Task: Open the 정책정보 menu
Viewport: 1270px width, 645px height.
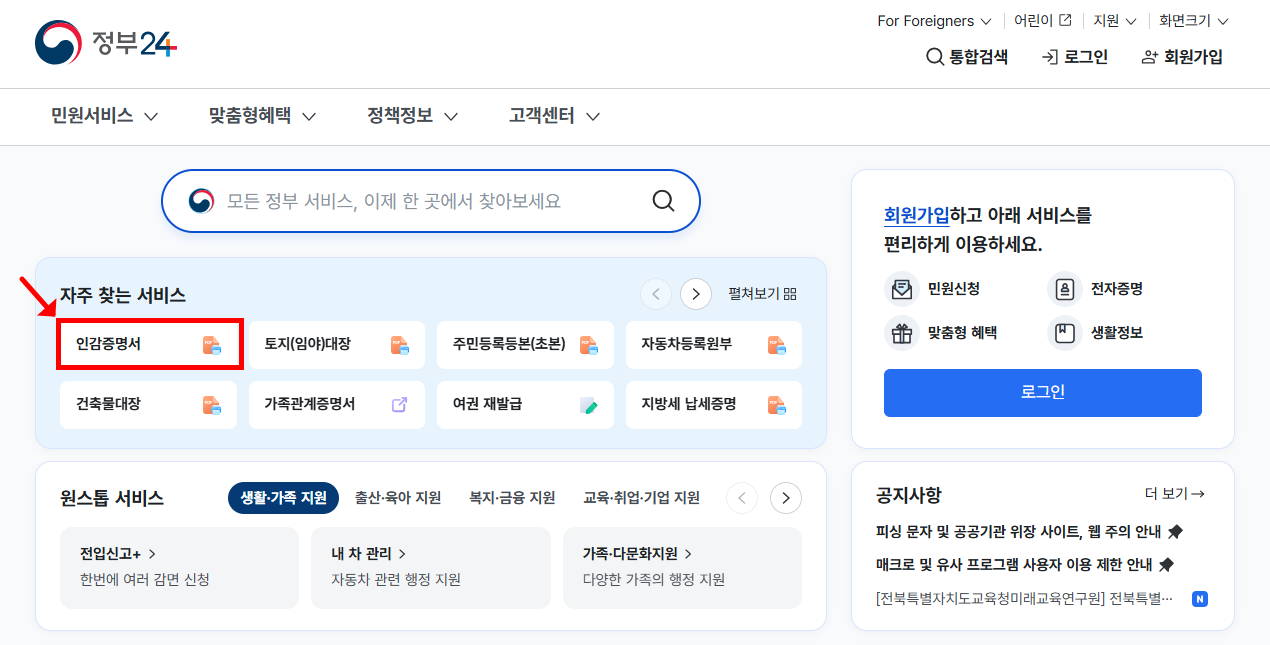Action: pyautogui.click(x=413, y=116)
